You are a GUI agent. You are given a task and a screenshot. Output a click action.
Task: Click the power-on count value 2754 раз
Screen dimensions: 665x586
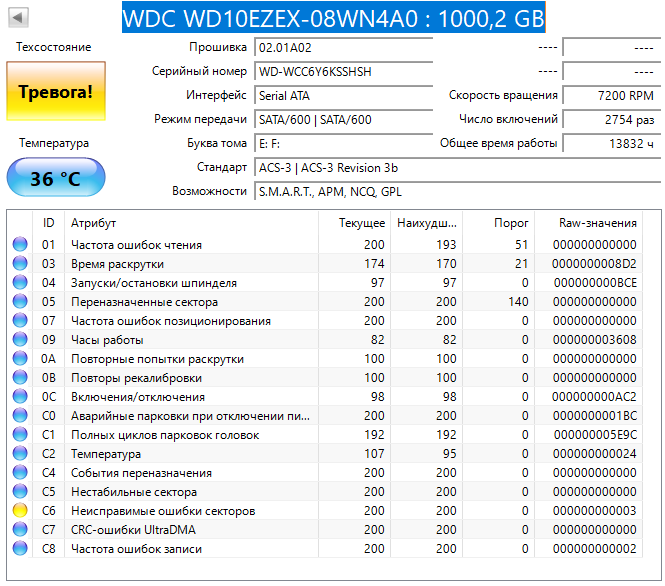(x=612, y=120)
